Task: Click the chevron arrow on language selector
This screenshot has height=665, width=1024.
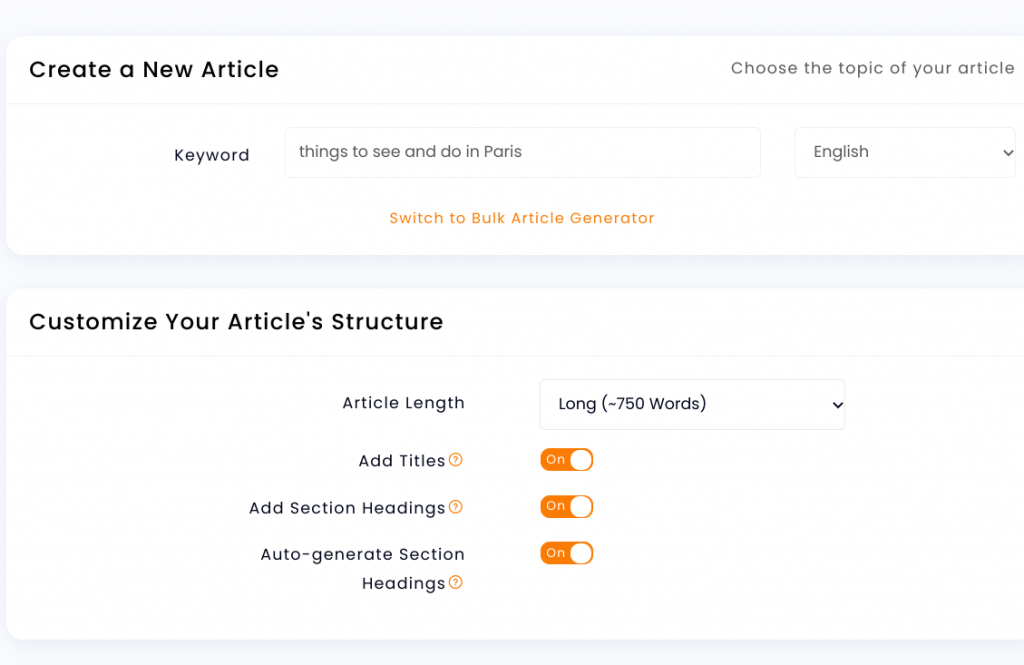Action: point(1008,153)
